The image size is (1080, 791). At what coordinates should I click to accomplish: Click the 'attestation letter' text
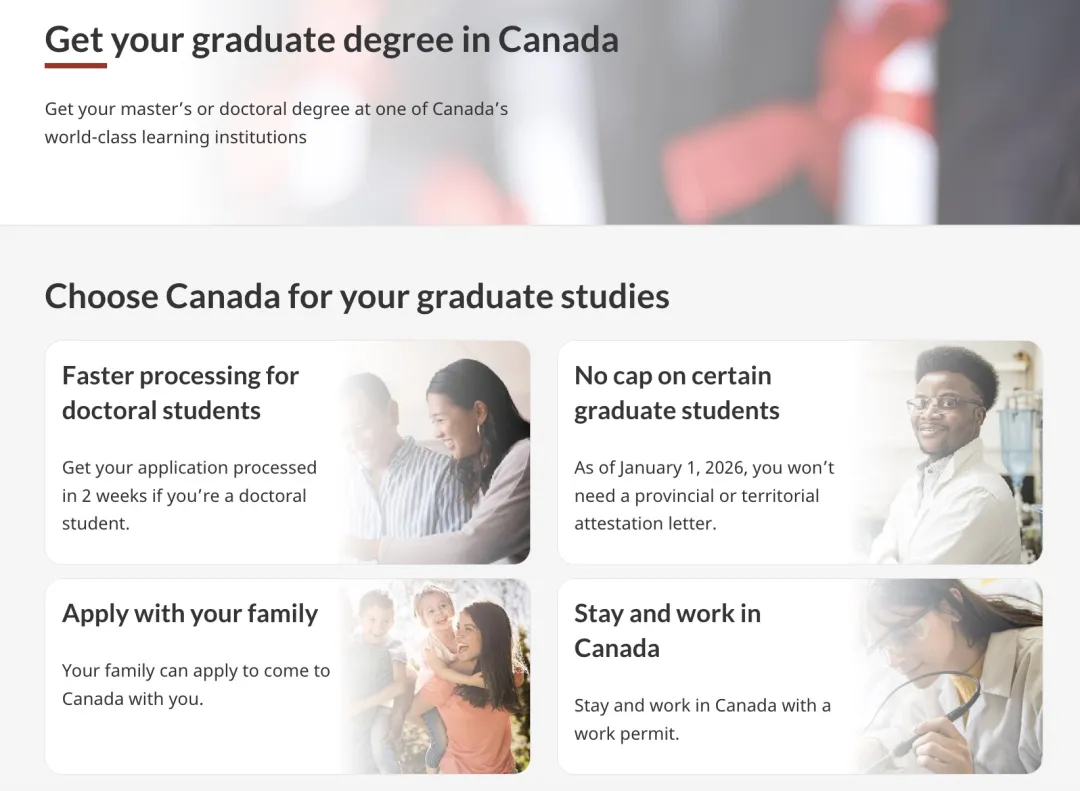[645, 523]
